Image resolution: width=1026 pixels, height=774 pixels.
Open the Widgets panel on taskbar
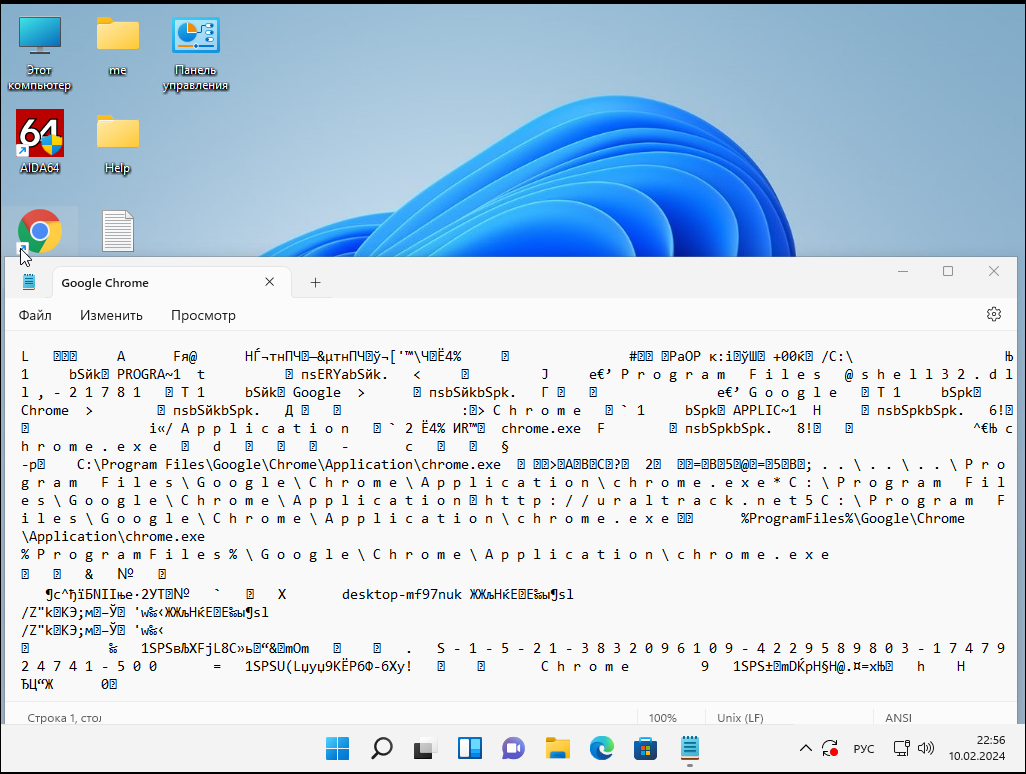(x=470, y=748)
